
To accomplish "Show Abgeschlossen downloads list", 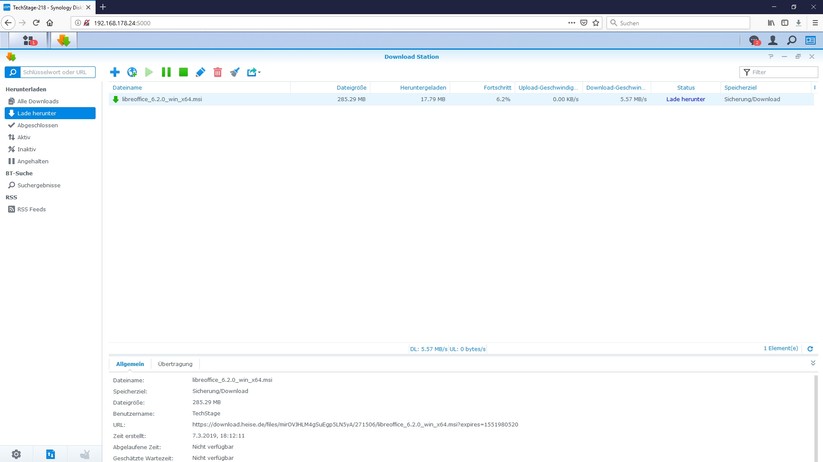I will tap(37, 125).
